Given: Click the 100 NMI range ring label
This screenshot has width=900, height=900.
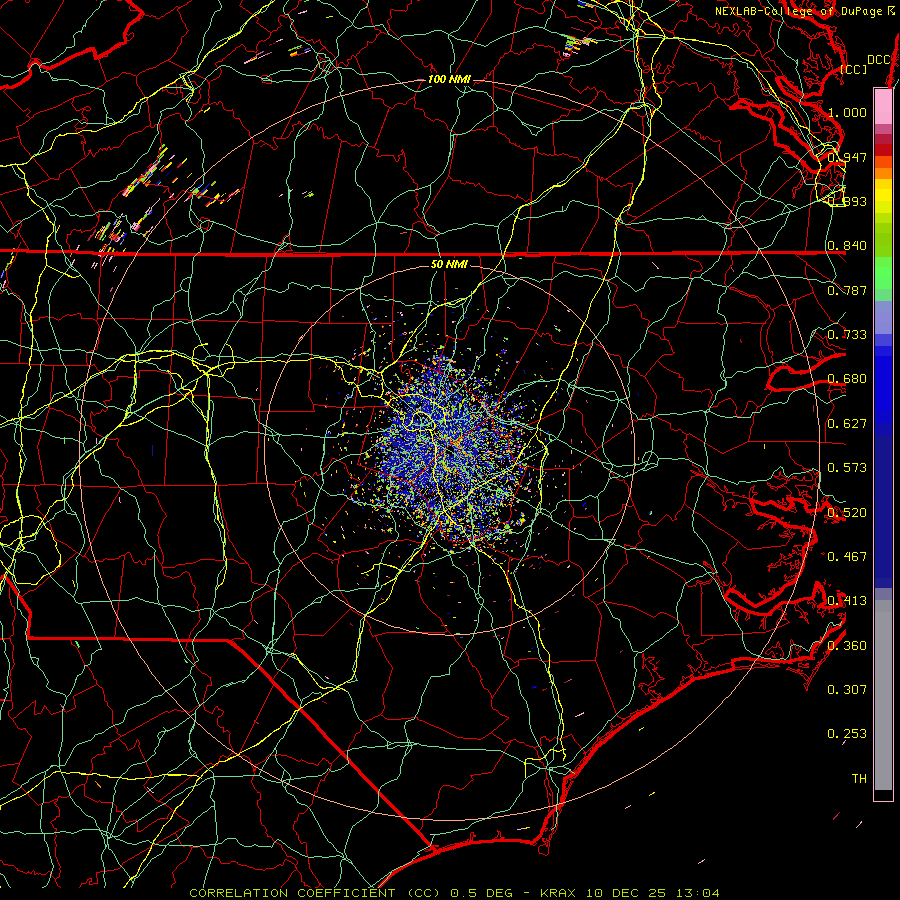Looking at the screenshot, I should coord(449,79).
